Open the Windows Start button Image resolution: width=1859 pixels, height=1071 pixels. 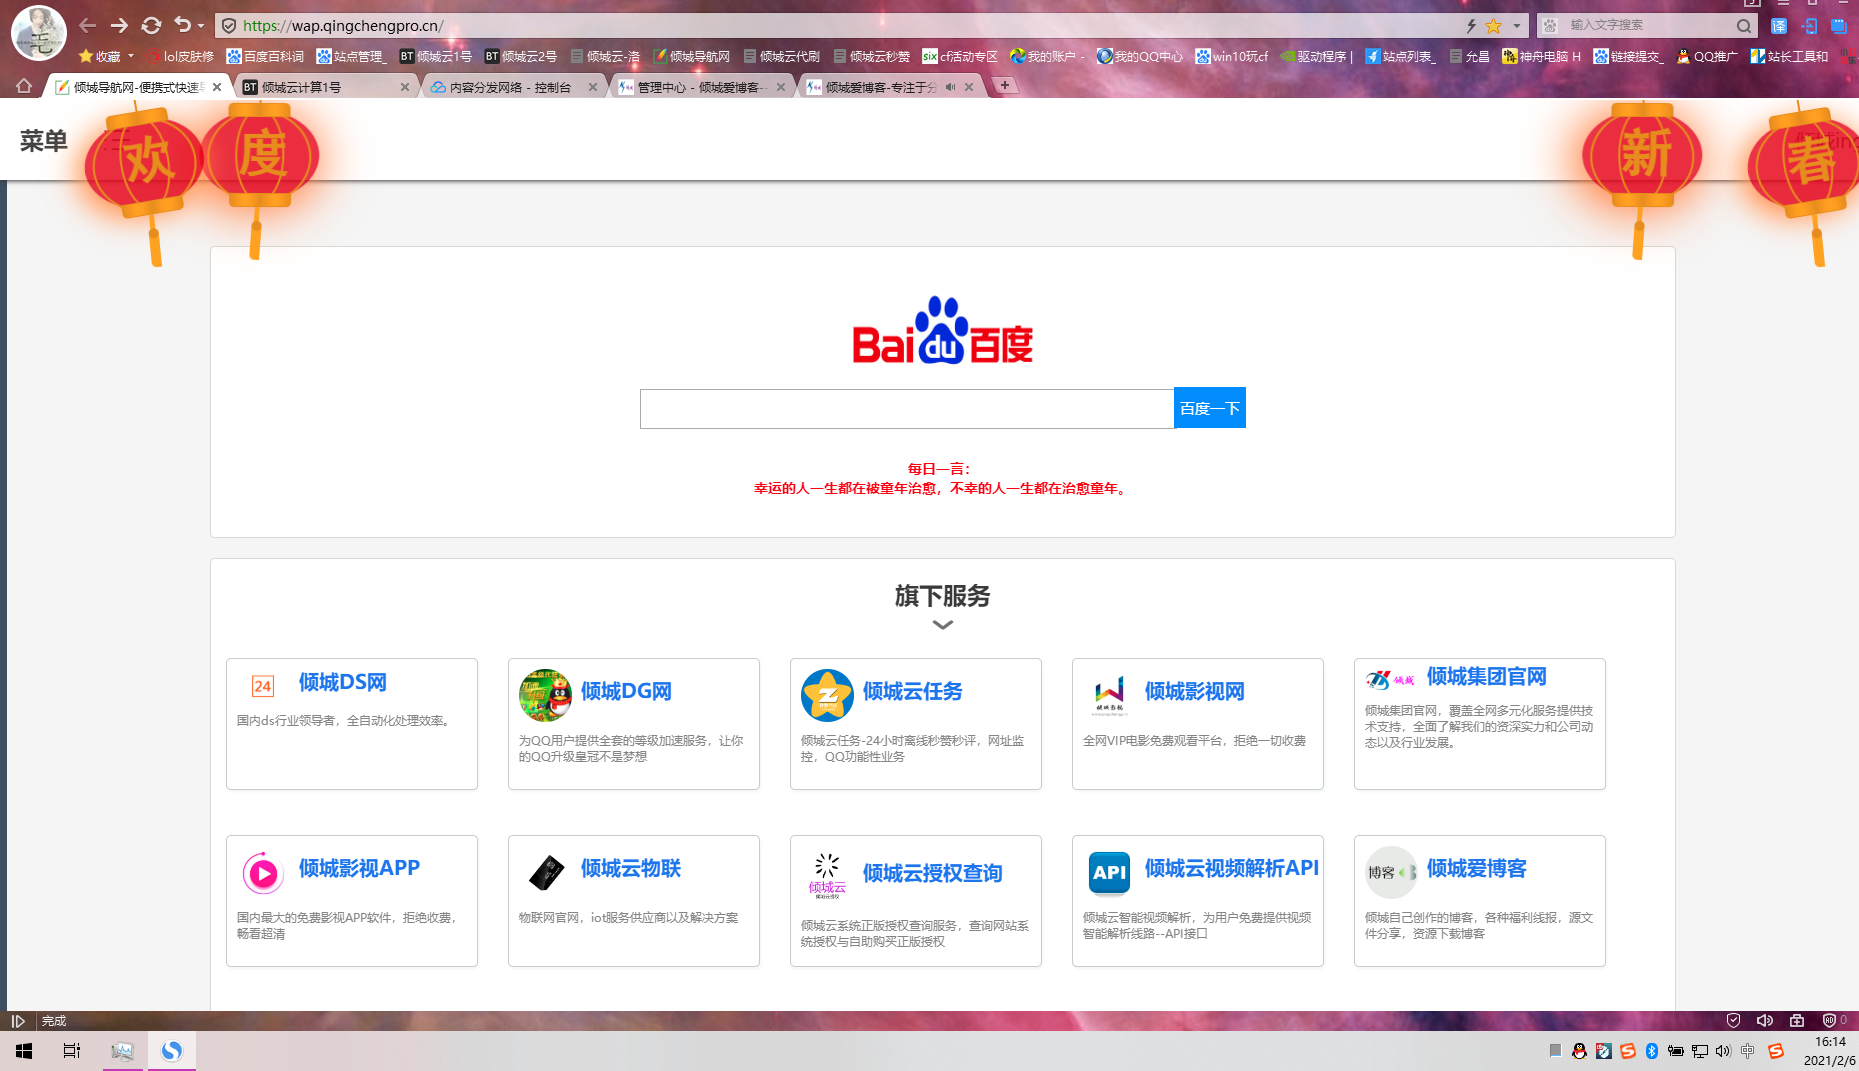click(x=24, y=1051)
